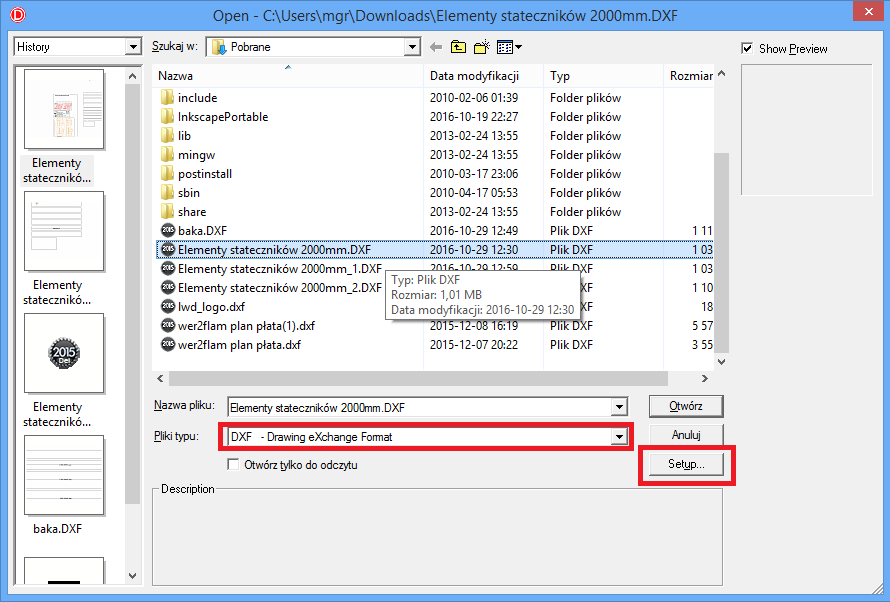Sort files by 'Data modyfikacji' column
The height and width of the screenshot is (602, 890).
click(474, 76)
